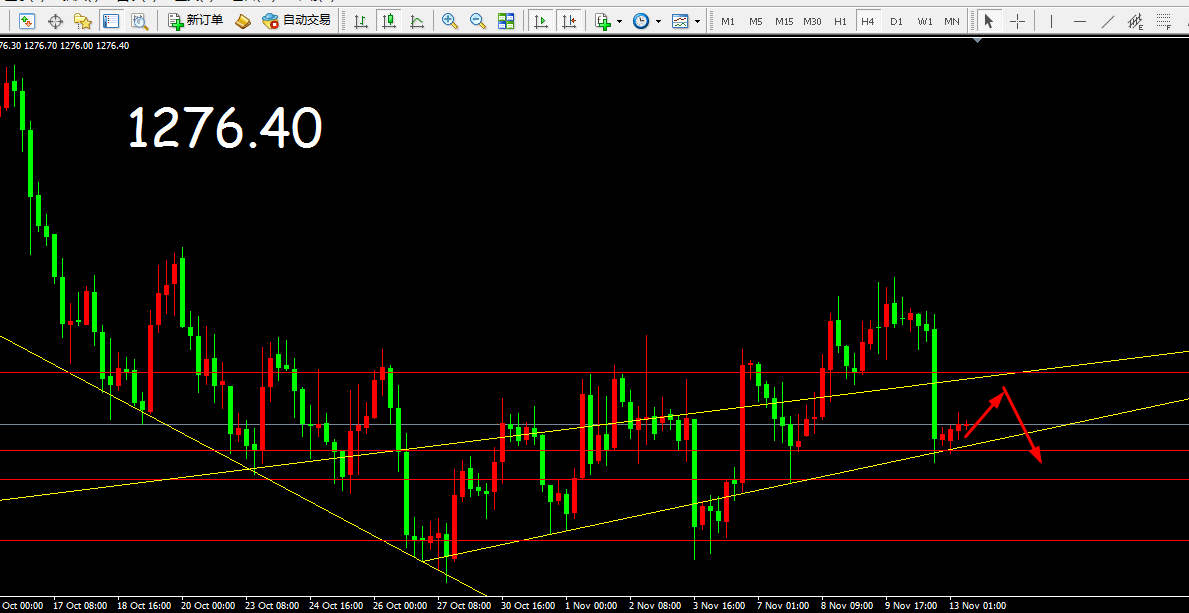Open the Strategy Tester magnifier icon
Viewport: 1189px width, 613px height.
click(139, 21)
